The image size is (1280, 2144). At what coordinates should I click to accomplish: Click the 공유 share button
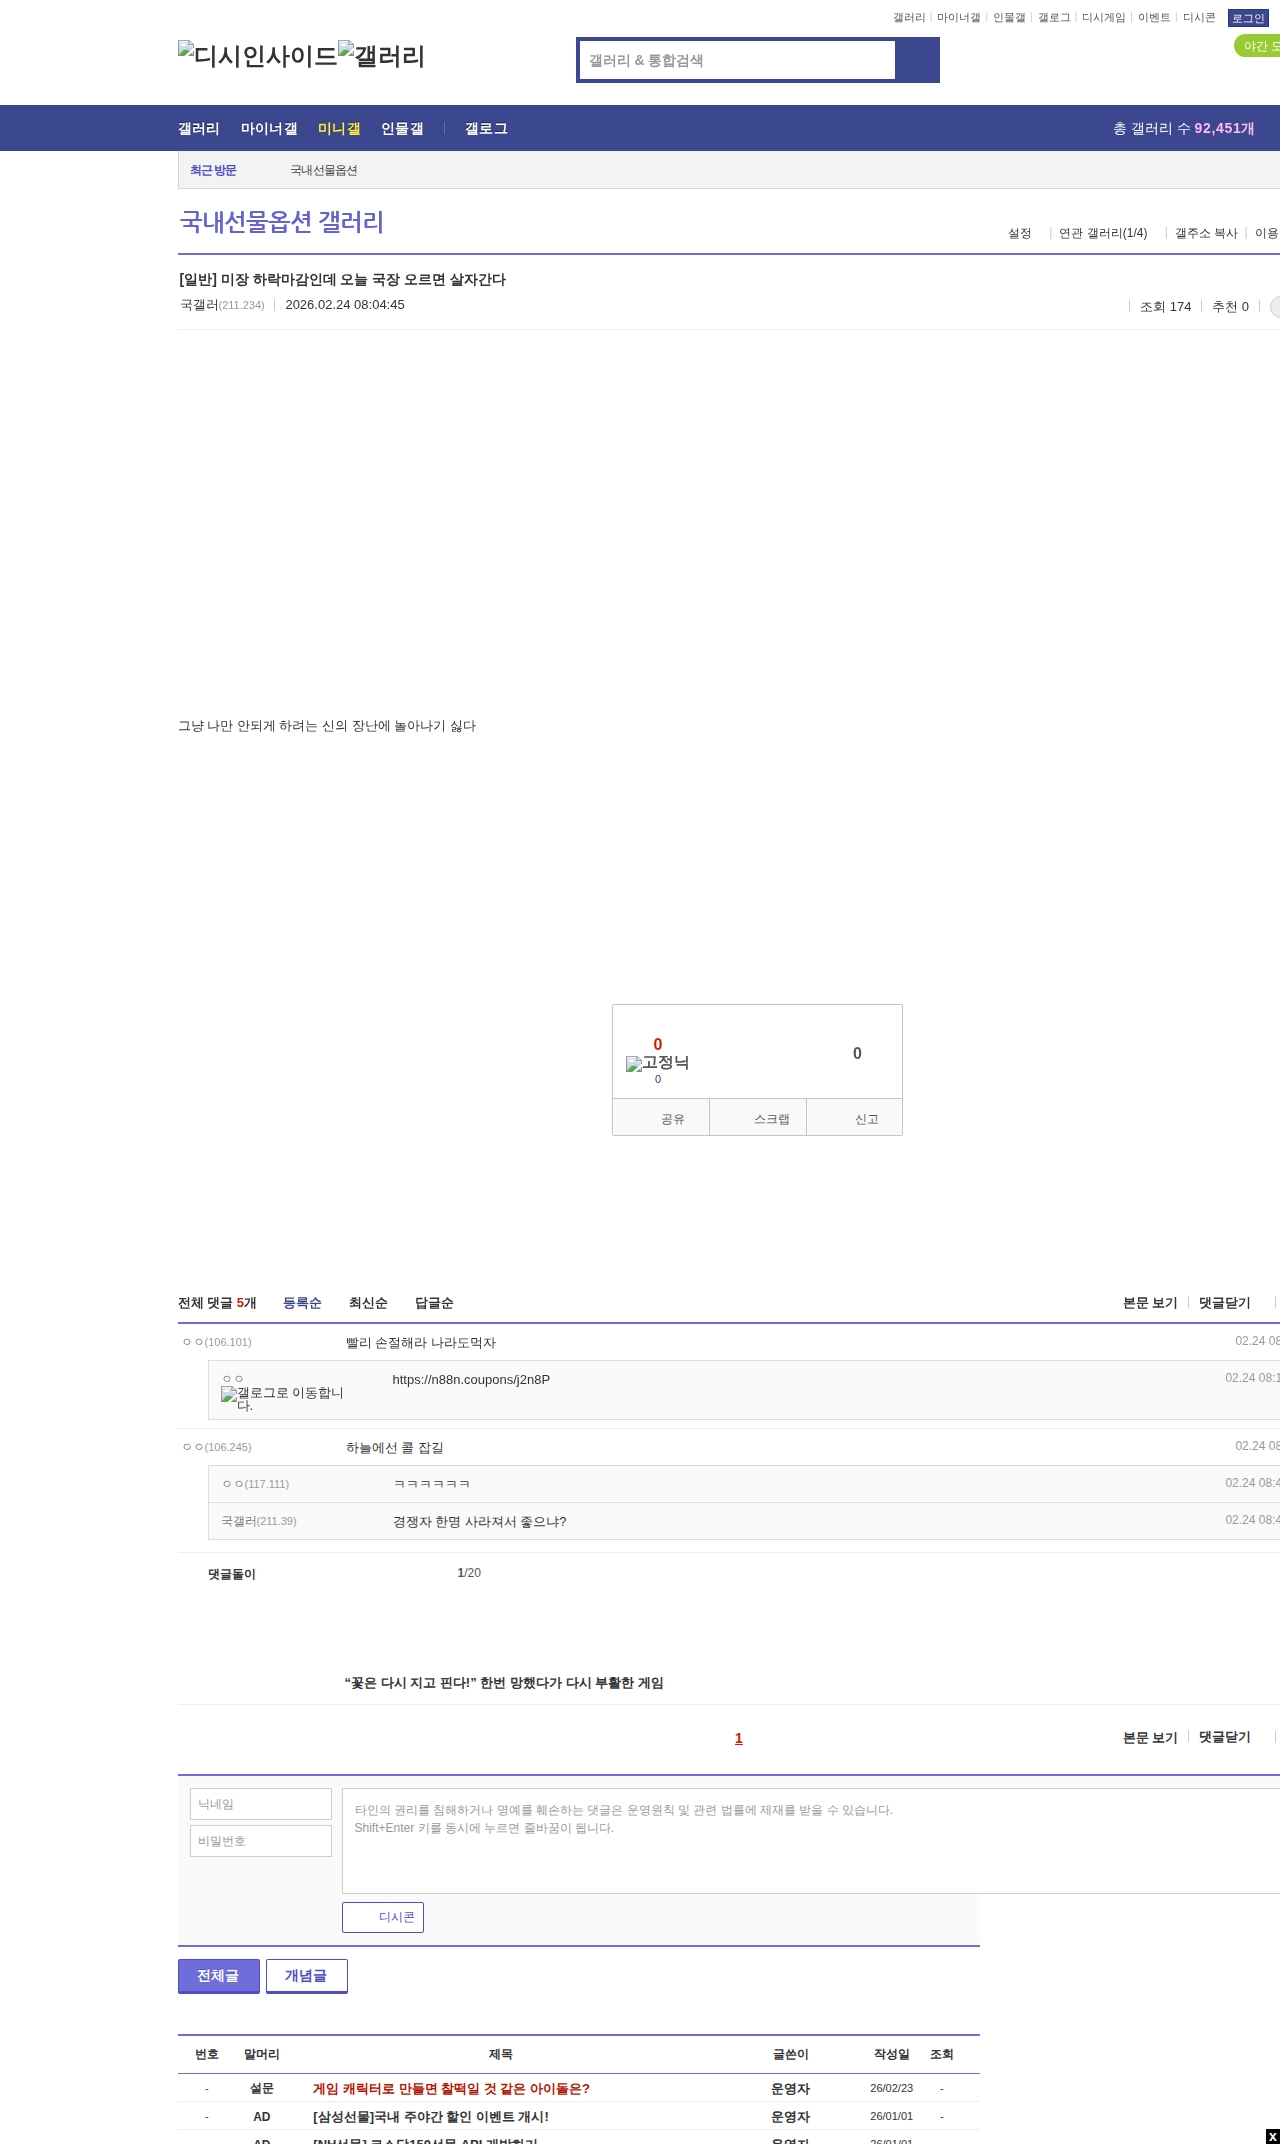click(x=661, y=1118)
